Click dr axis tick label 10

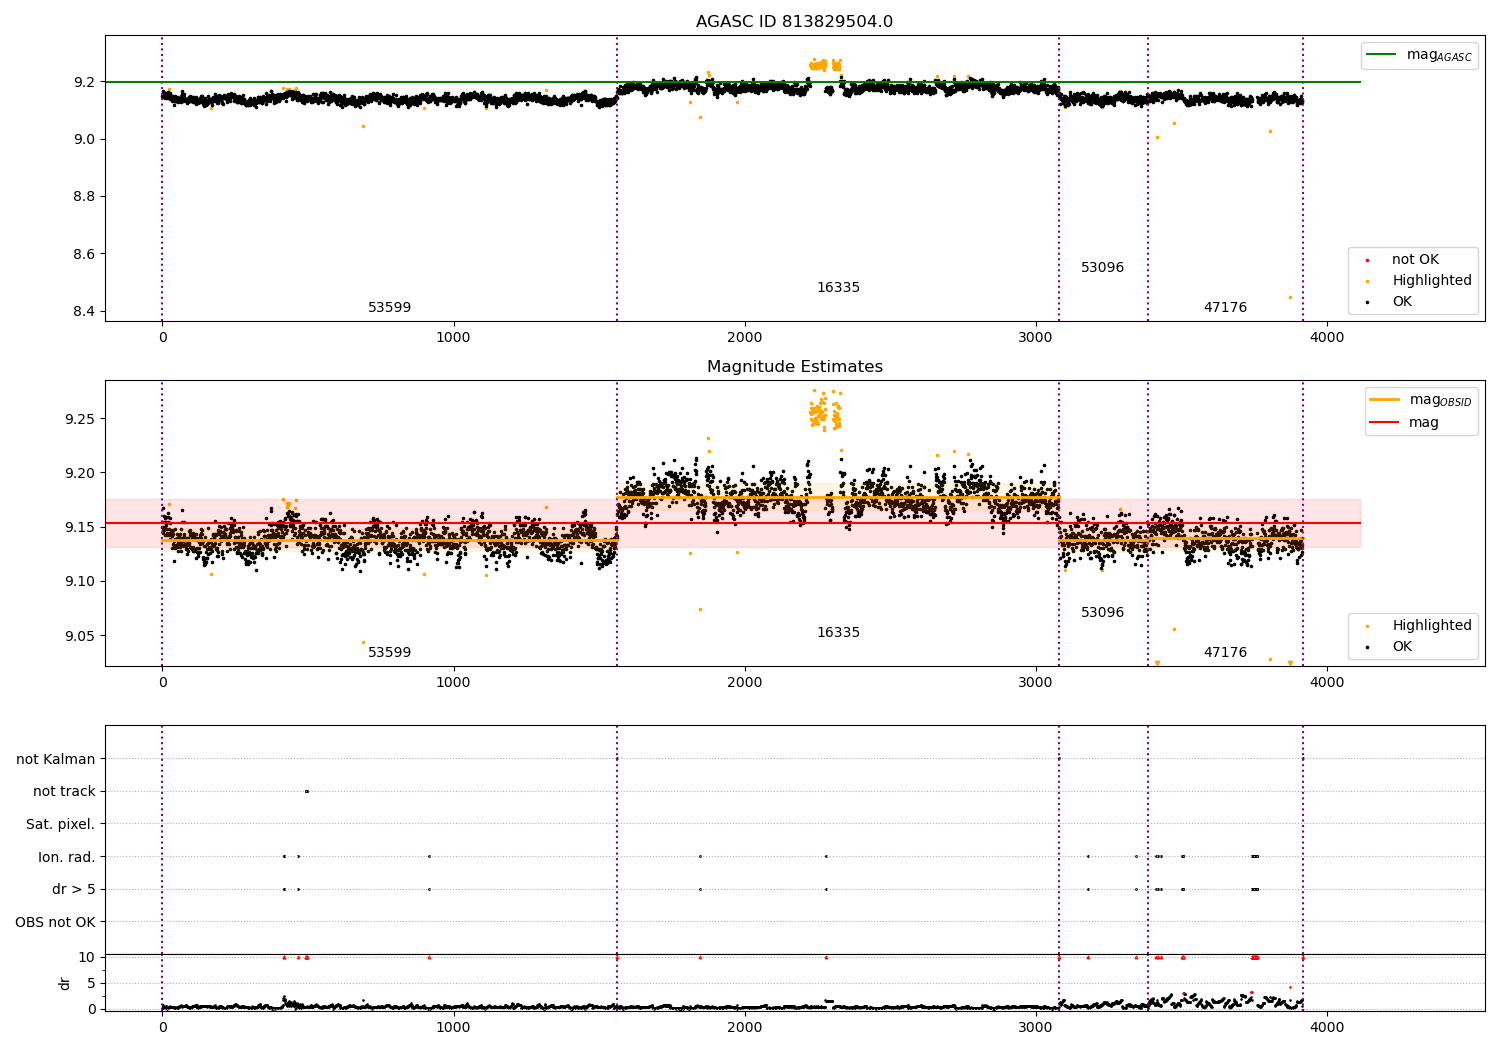coord(87,958)
